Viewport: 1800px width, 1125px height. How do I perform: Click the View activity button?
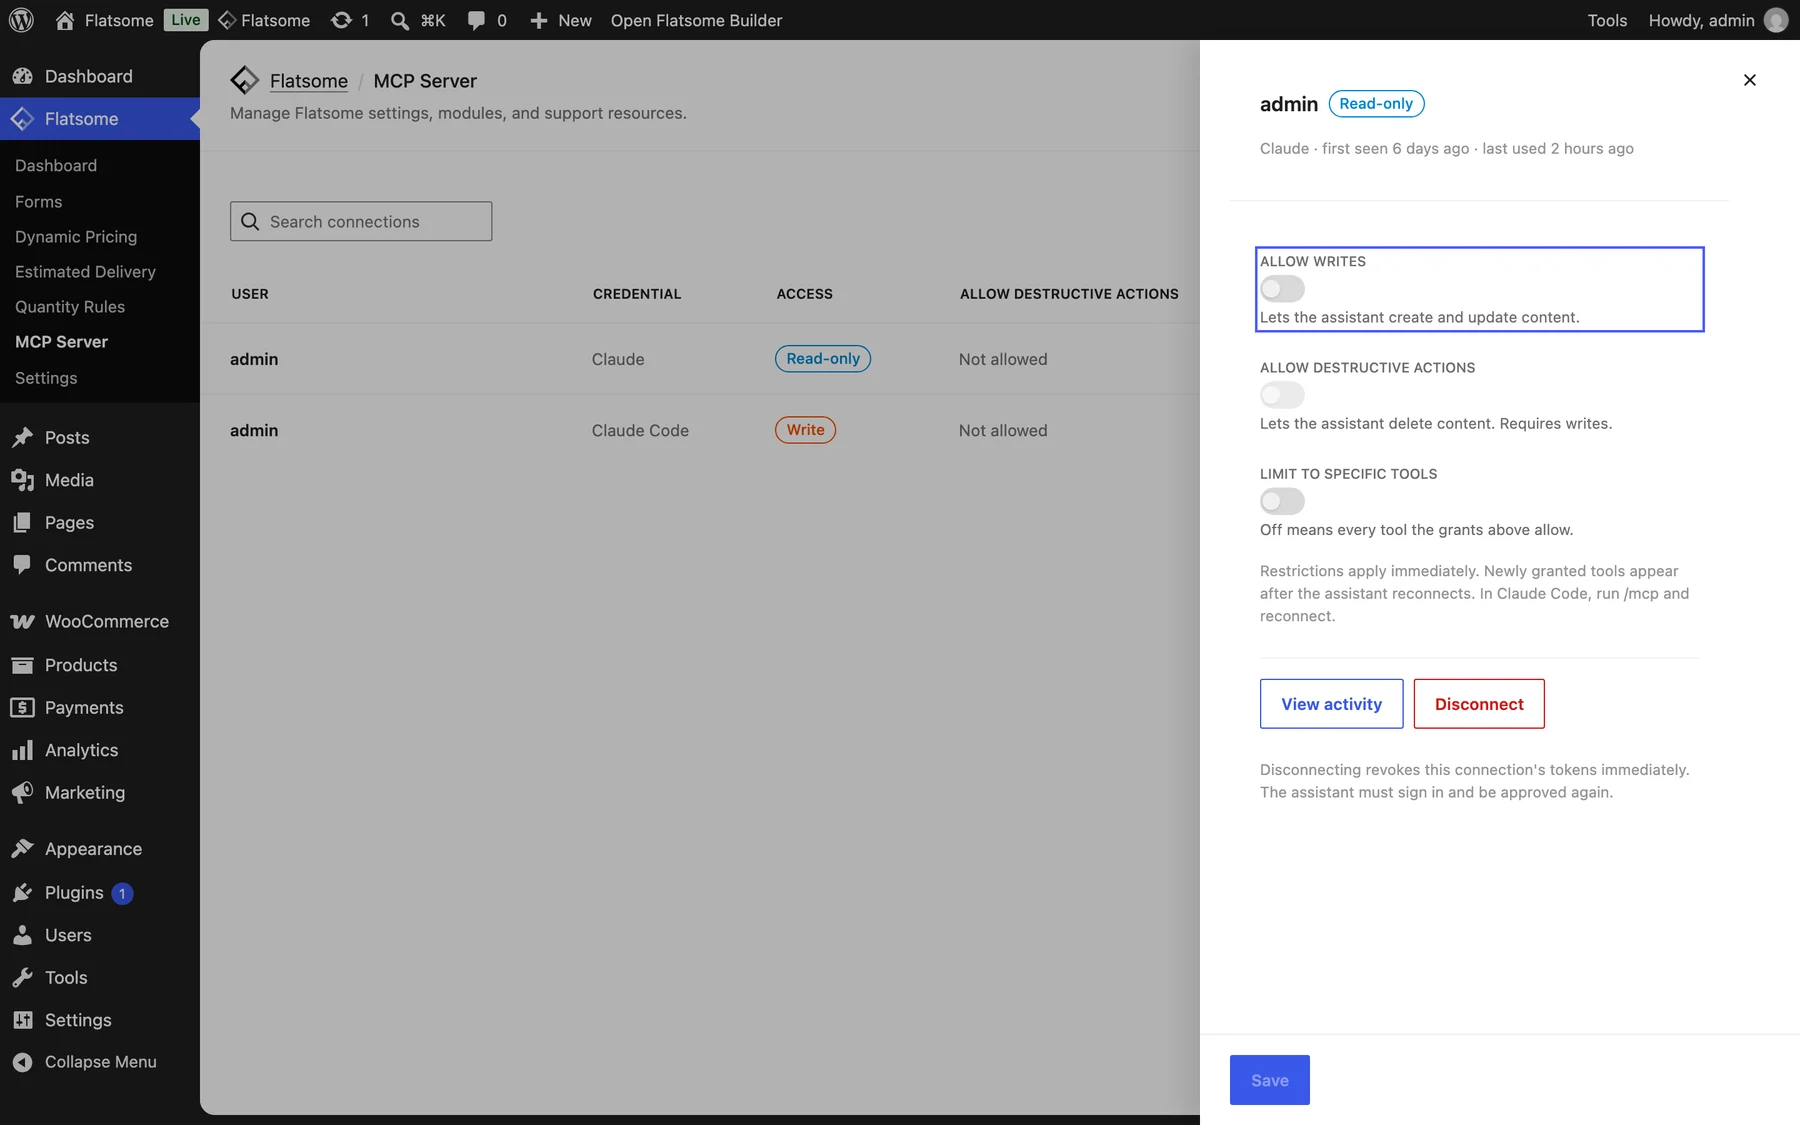1331,704
